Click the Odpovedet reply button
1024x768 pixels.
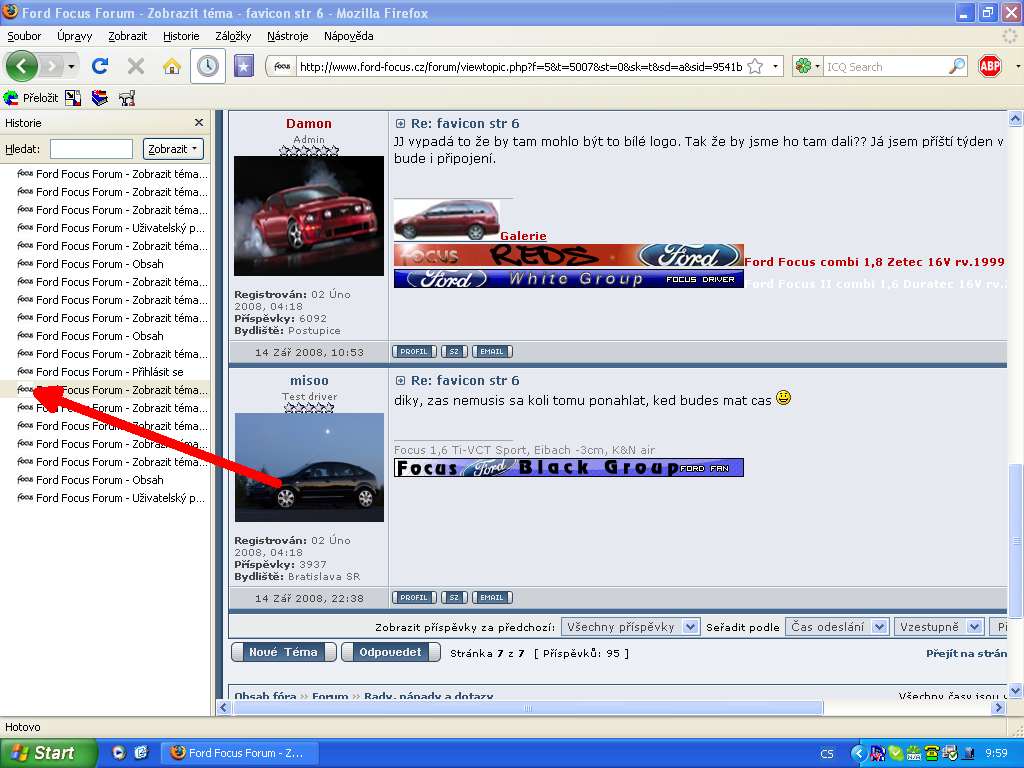pyautogui.click(x=390, y=652)
